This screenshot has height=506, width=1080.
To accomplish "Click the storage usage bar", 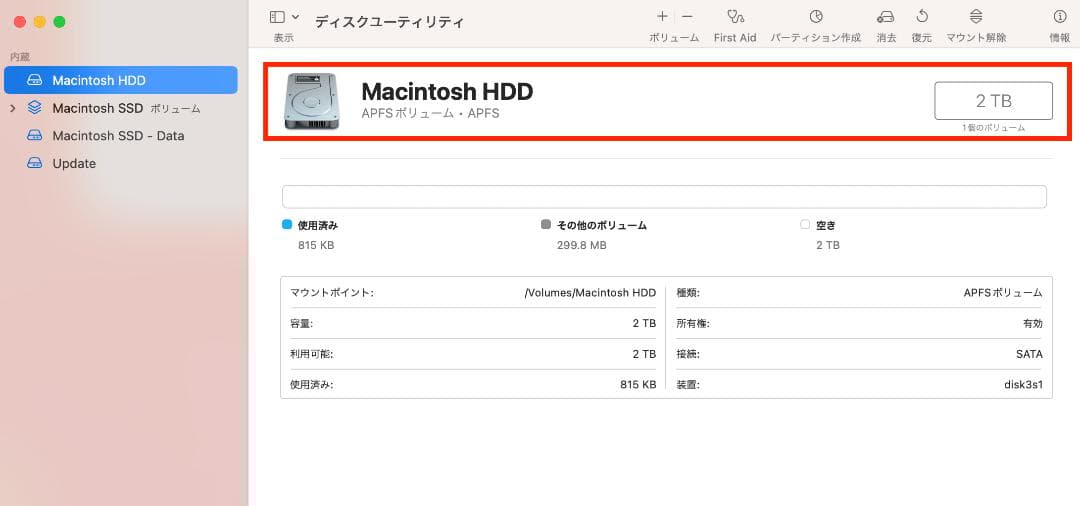I will 664,197.
